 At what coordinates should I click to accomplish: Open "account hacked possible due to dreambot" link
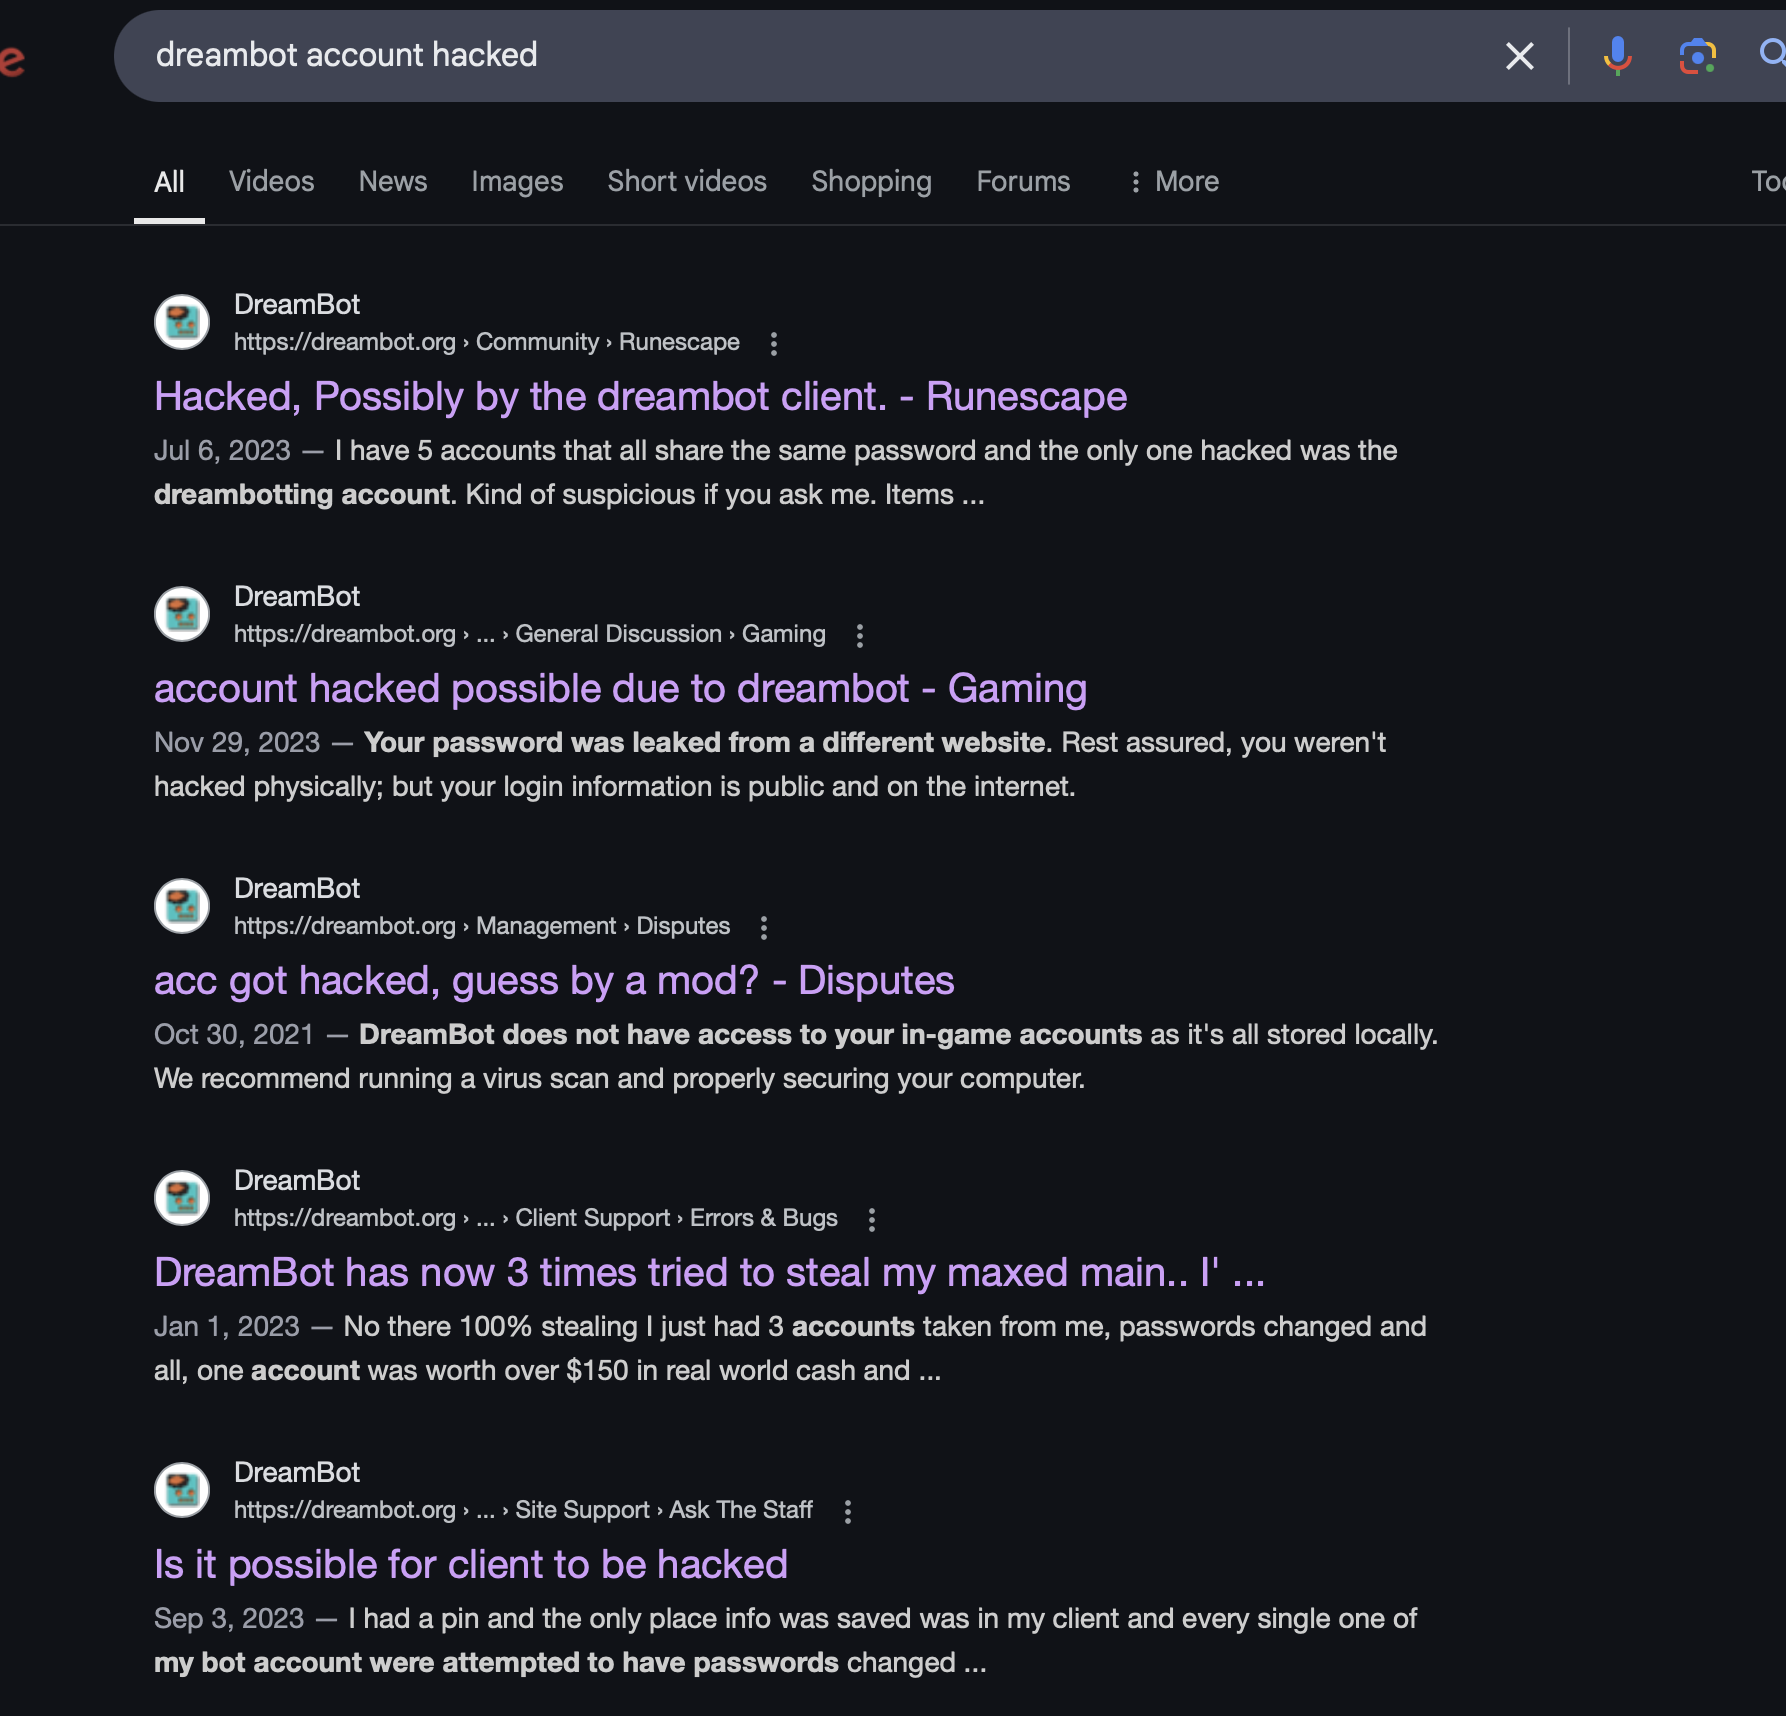tap(620, 689)
